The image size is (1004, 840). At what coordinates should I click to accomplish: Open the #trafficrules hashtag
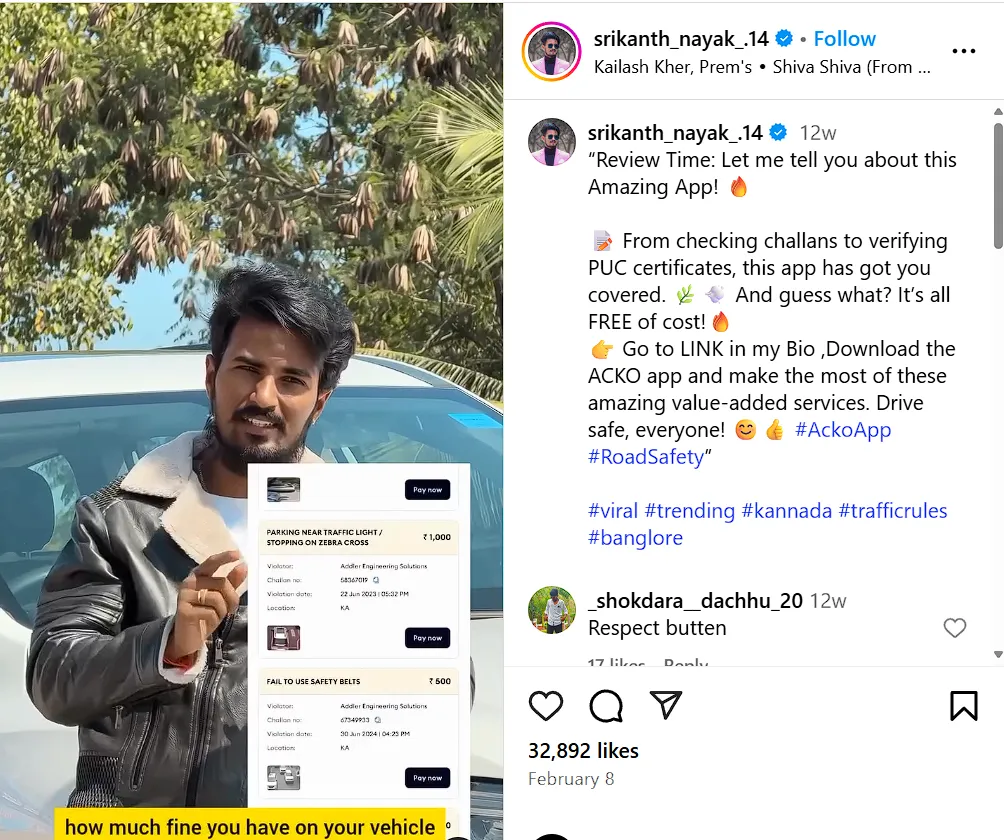point(893,510)
